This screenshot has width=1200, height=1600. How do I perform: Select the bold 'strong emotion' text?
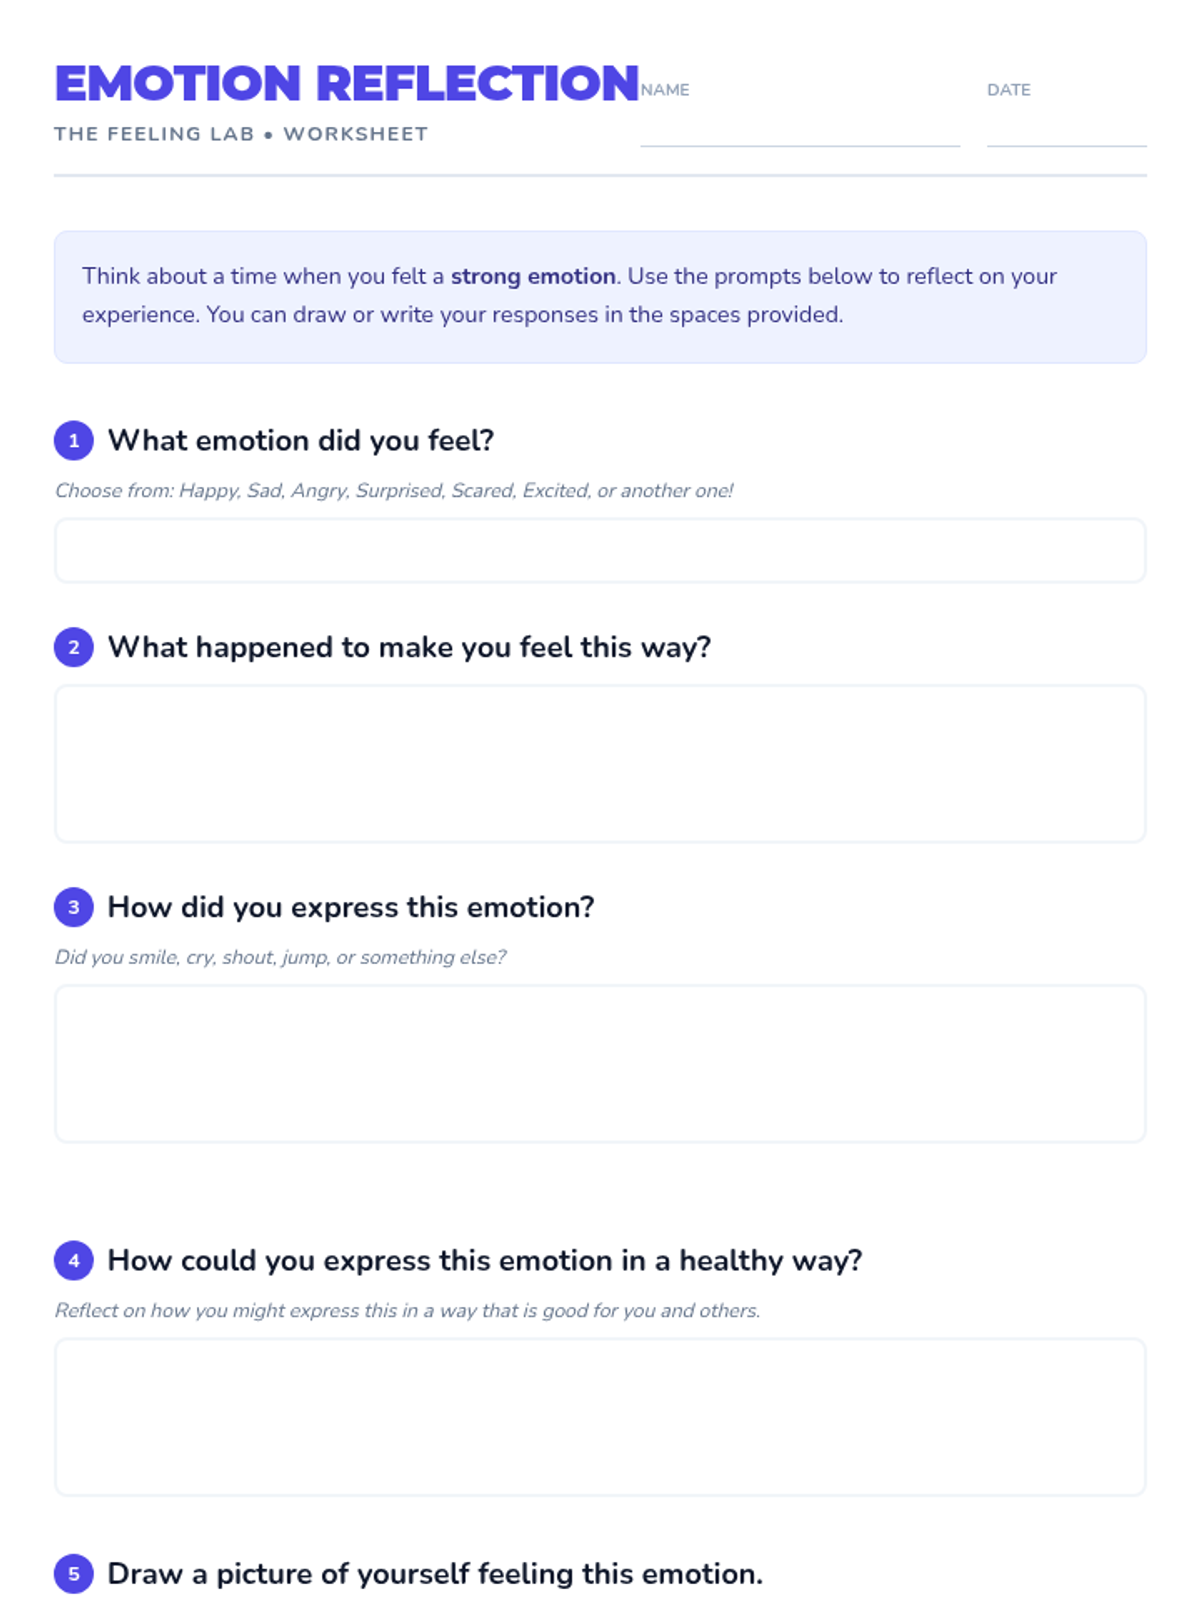533,276
